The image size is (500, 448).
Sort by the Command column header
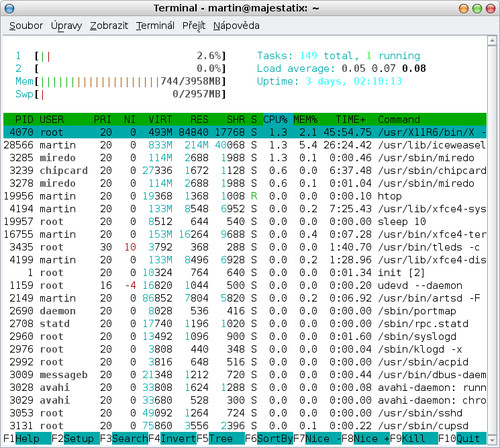(x=399, y=119)
